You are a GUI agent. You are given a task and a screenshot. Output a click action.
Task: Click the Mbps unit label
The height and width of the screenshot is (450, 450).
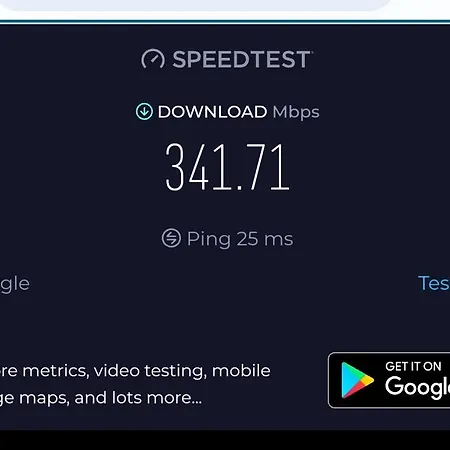296,112
